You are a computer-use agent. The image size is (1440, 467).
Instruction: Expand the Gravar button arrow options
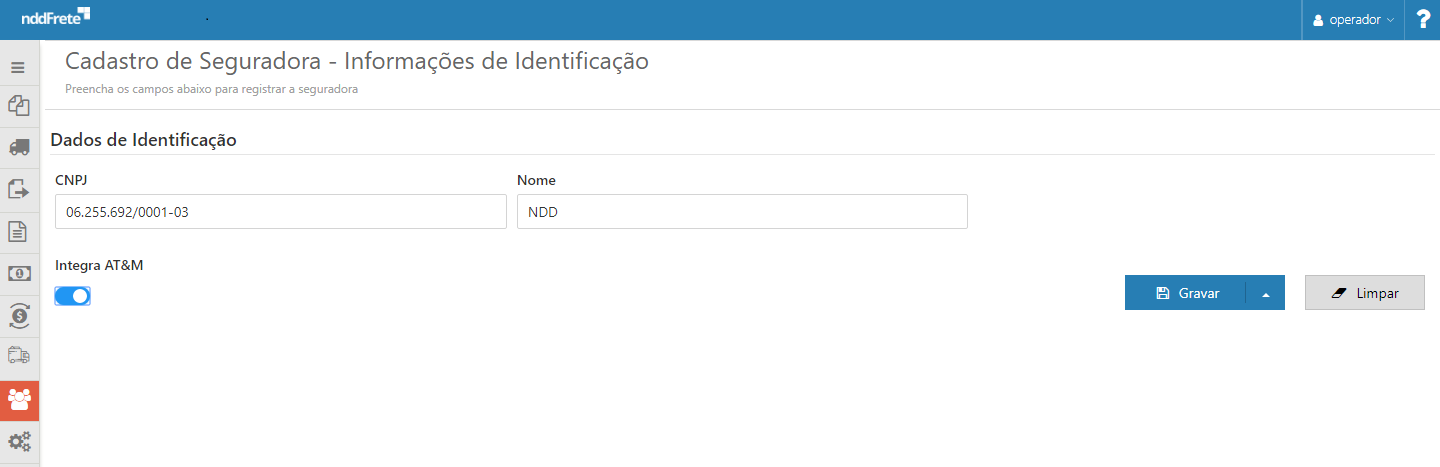pos(1265,294)
